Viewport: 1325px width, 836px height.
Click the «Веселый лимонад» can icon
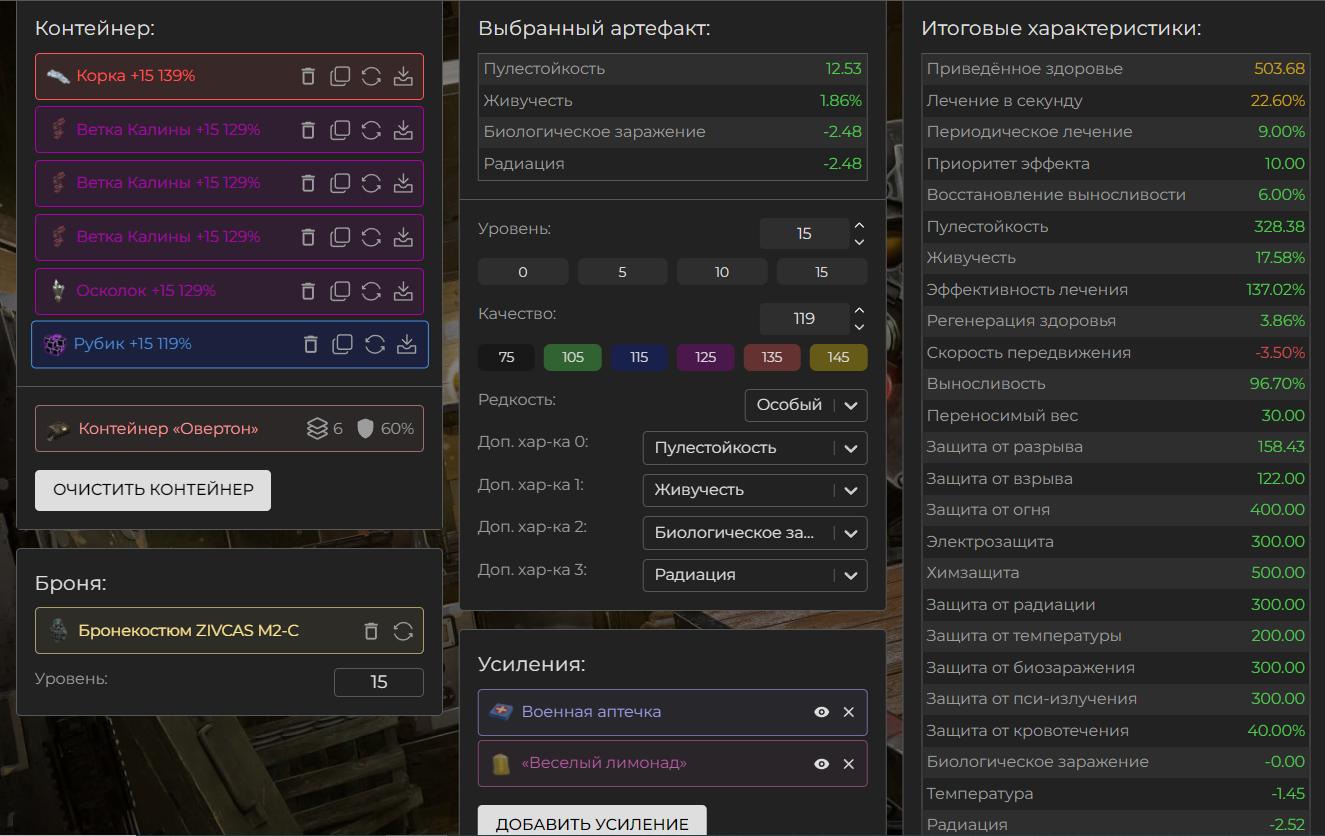click(x=501, y=763)
